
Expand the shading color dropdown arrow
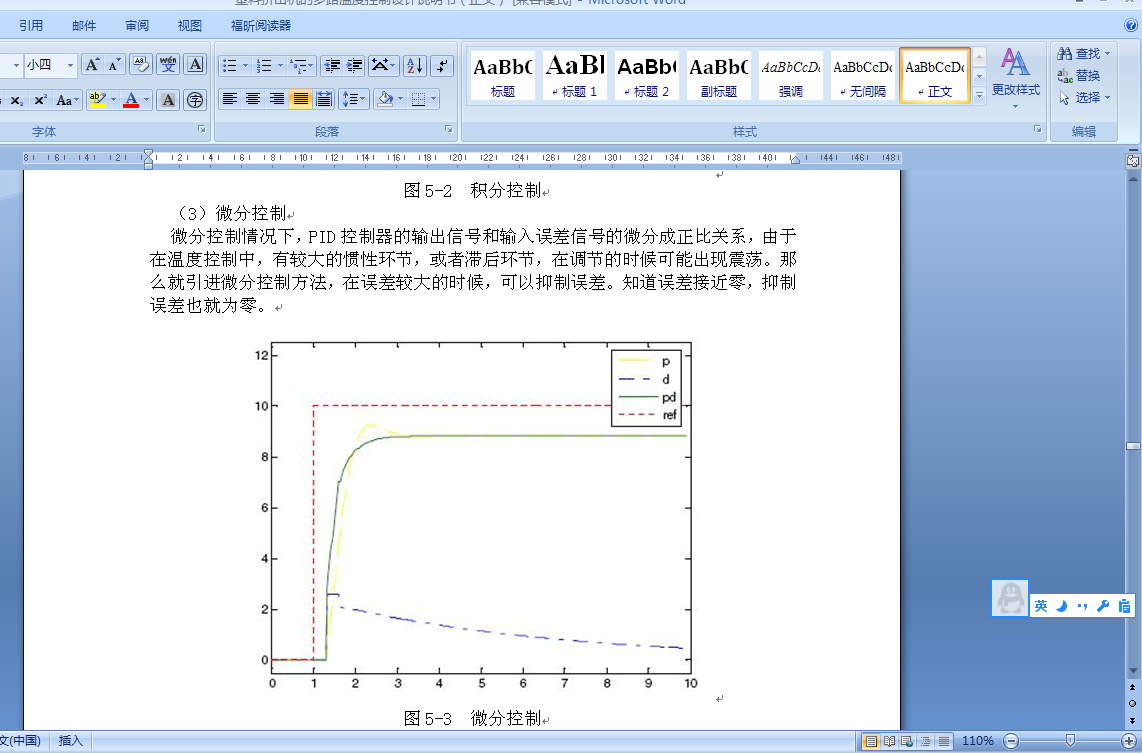point(400,99)
